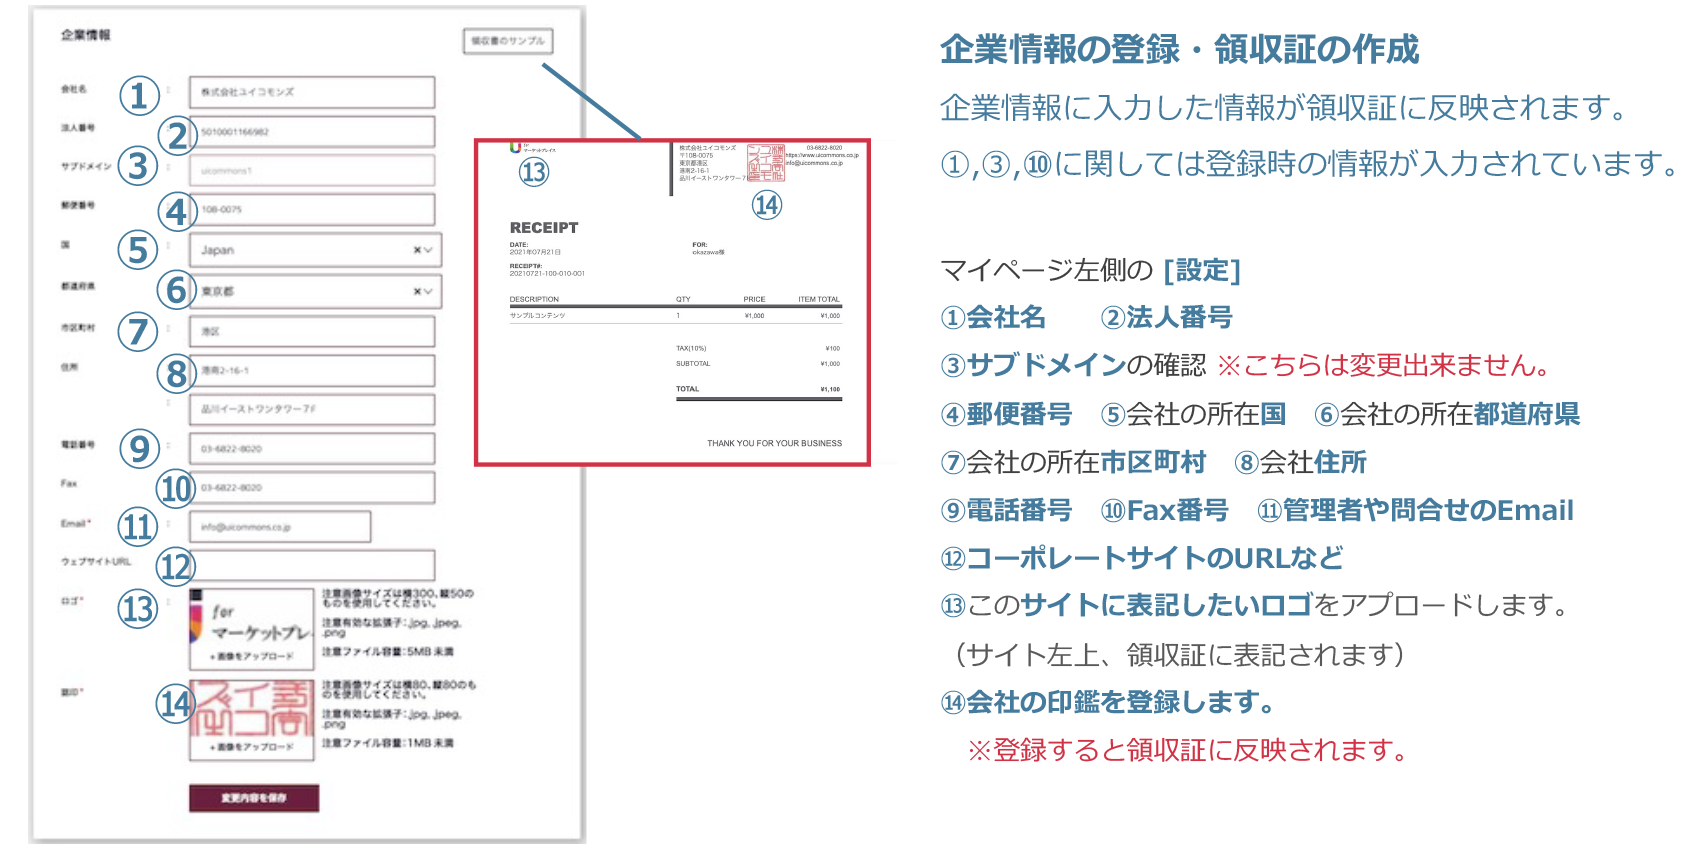This screenshot has width=1706, height=844.
Task: Upload company seal via 認印 upload box
Action: (252, 720)
